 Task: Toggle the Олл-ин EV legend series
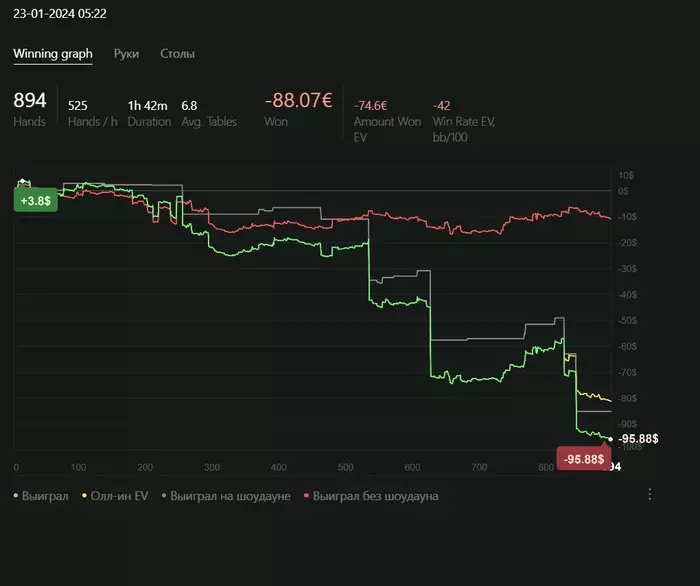(115, 496)
